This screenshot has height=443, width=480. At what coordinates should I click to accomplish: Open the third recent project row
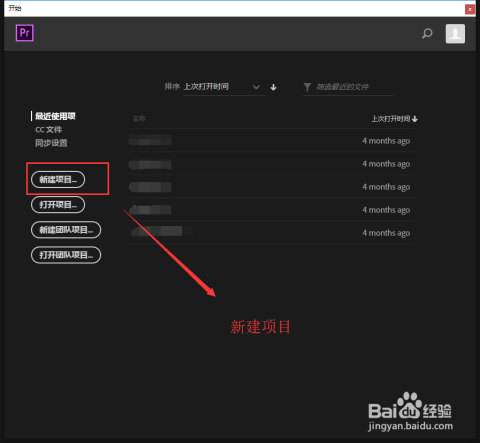(x=271, y=187)
